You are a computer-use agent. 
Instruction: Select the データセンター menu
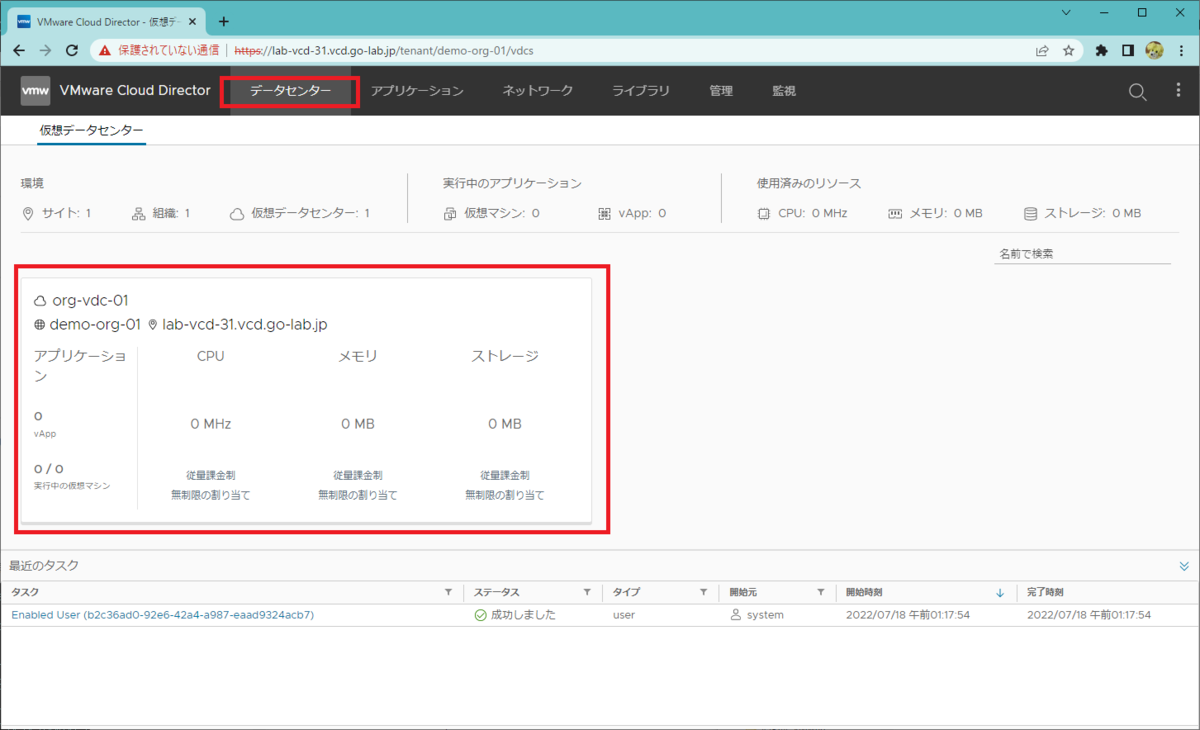[291, 91]
